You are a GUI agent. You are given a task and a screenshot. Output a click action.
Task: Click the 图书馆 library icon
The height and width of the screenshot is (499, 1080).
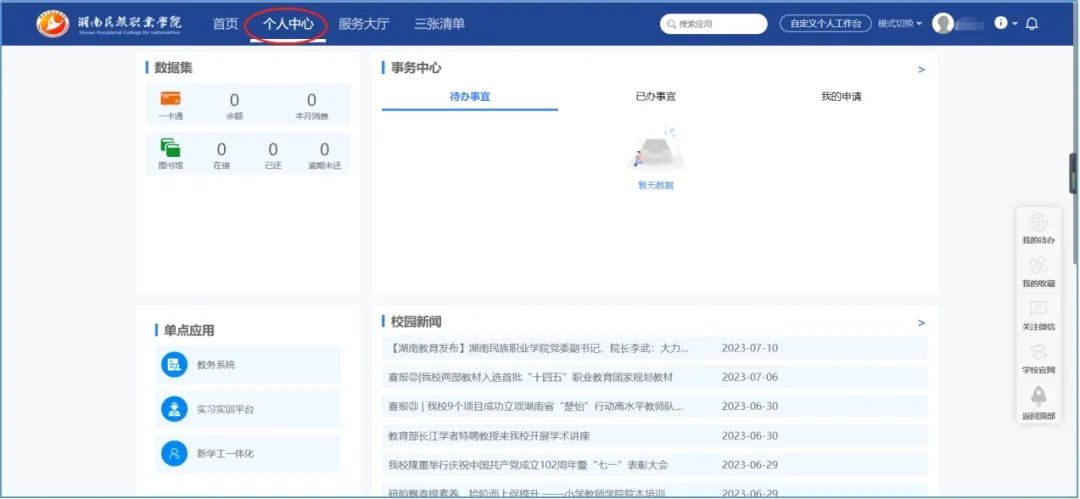tap(170, 148)
